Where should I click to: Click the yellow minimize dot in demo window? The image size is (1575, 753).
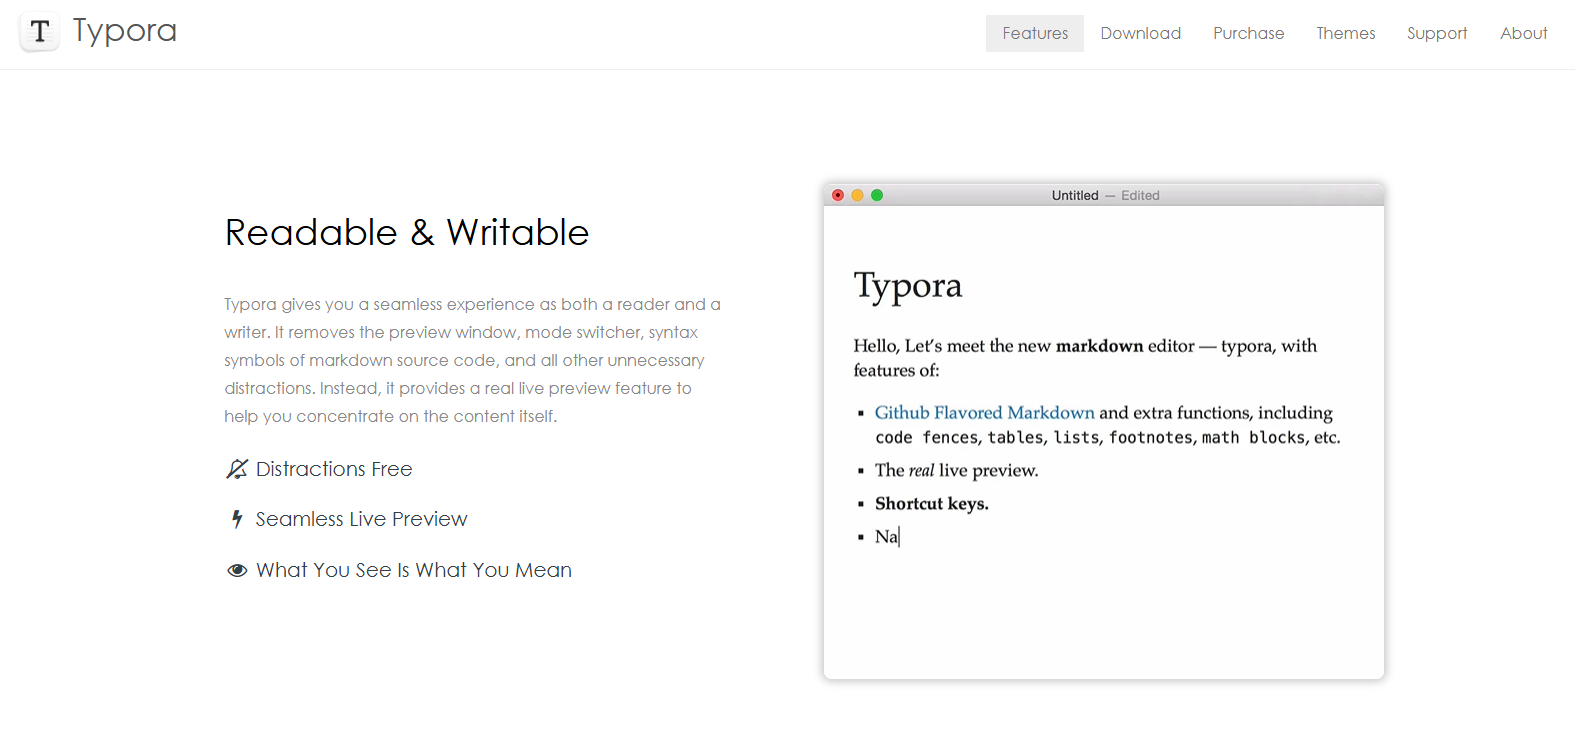[857, 195]
